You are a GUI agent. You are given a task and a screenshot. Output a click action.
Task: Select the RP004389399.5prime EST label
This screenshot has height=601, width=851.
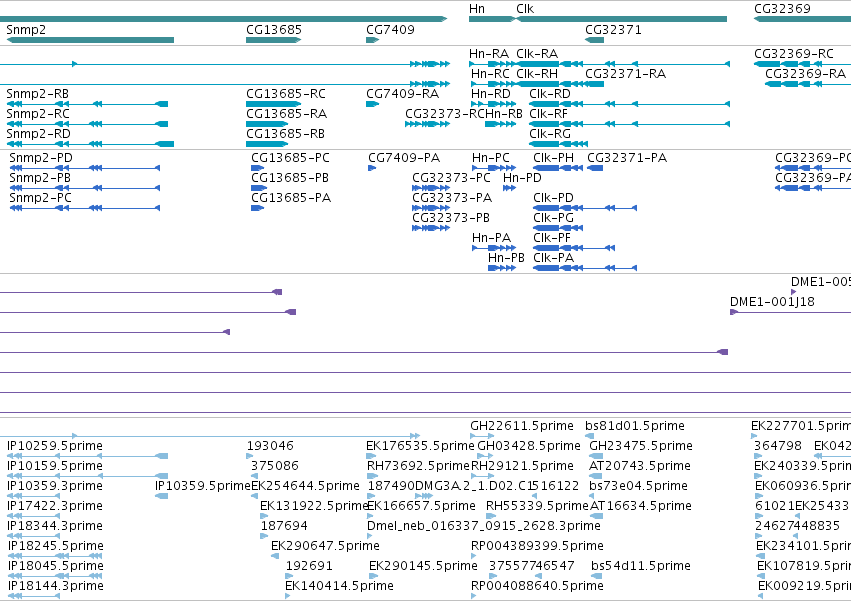tap(537, 547)
